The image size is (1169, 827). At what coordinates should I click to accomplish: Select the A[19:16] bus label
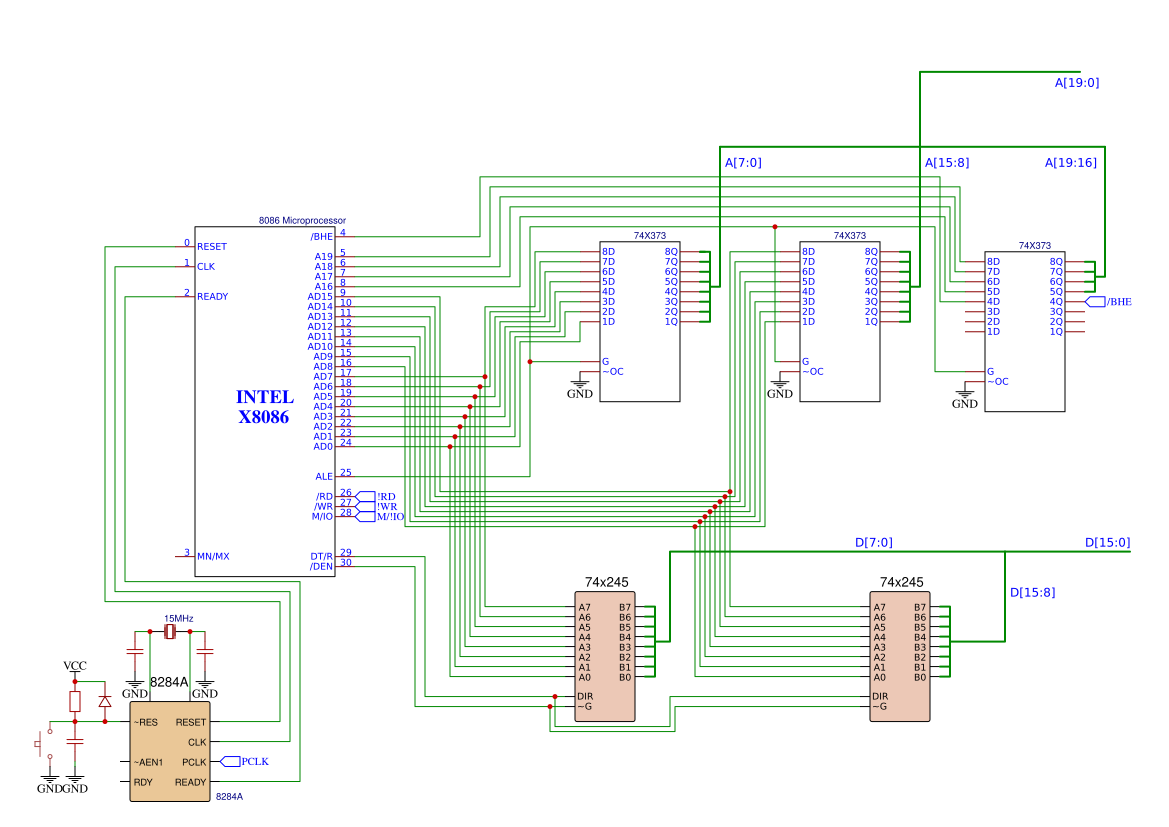[1071, 163]
